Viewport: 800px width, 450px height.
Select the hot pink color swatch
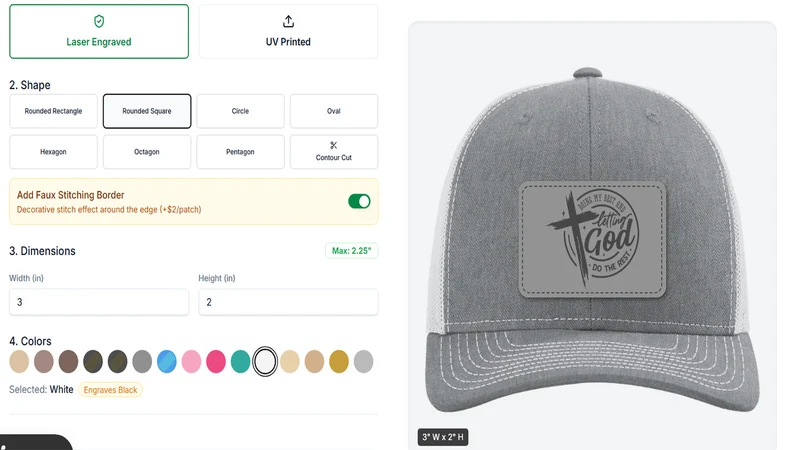point(216,362)
